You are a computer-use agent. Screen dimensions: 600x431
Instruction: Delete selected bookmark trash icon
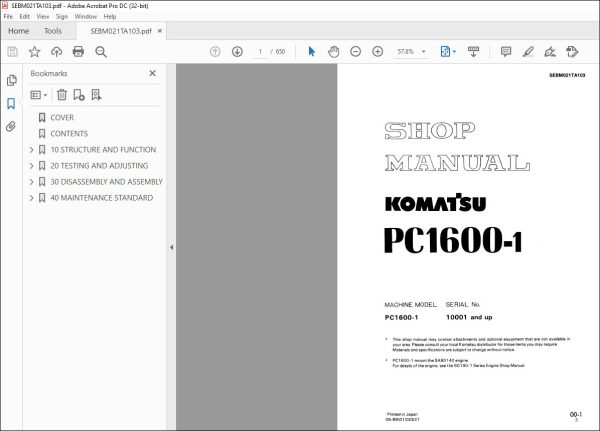coord(62,95)
